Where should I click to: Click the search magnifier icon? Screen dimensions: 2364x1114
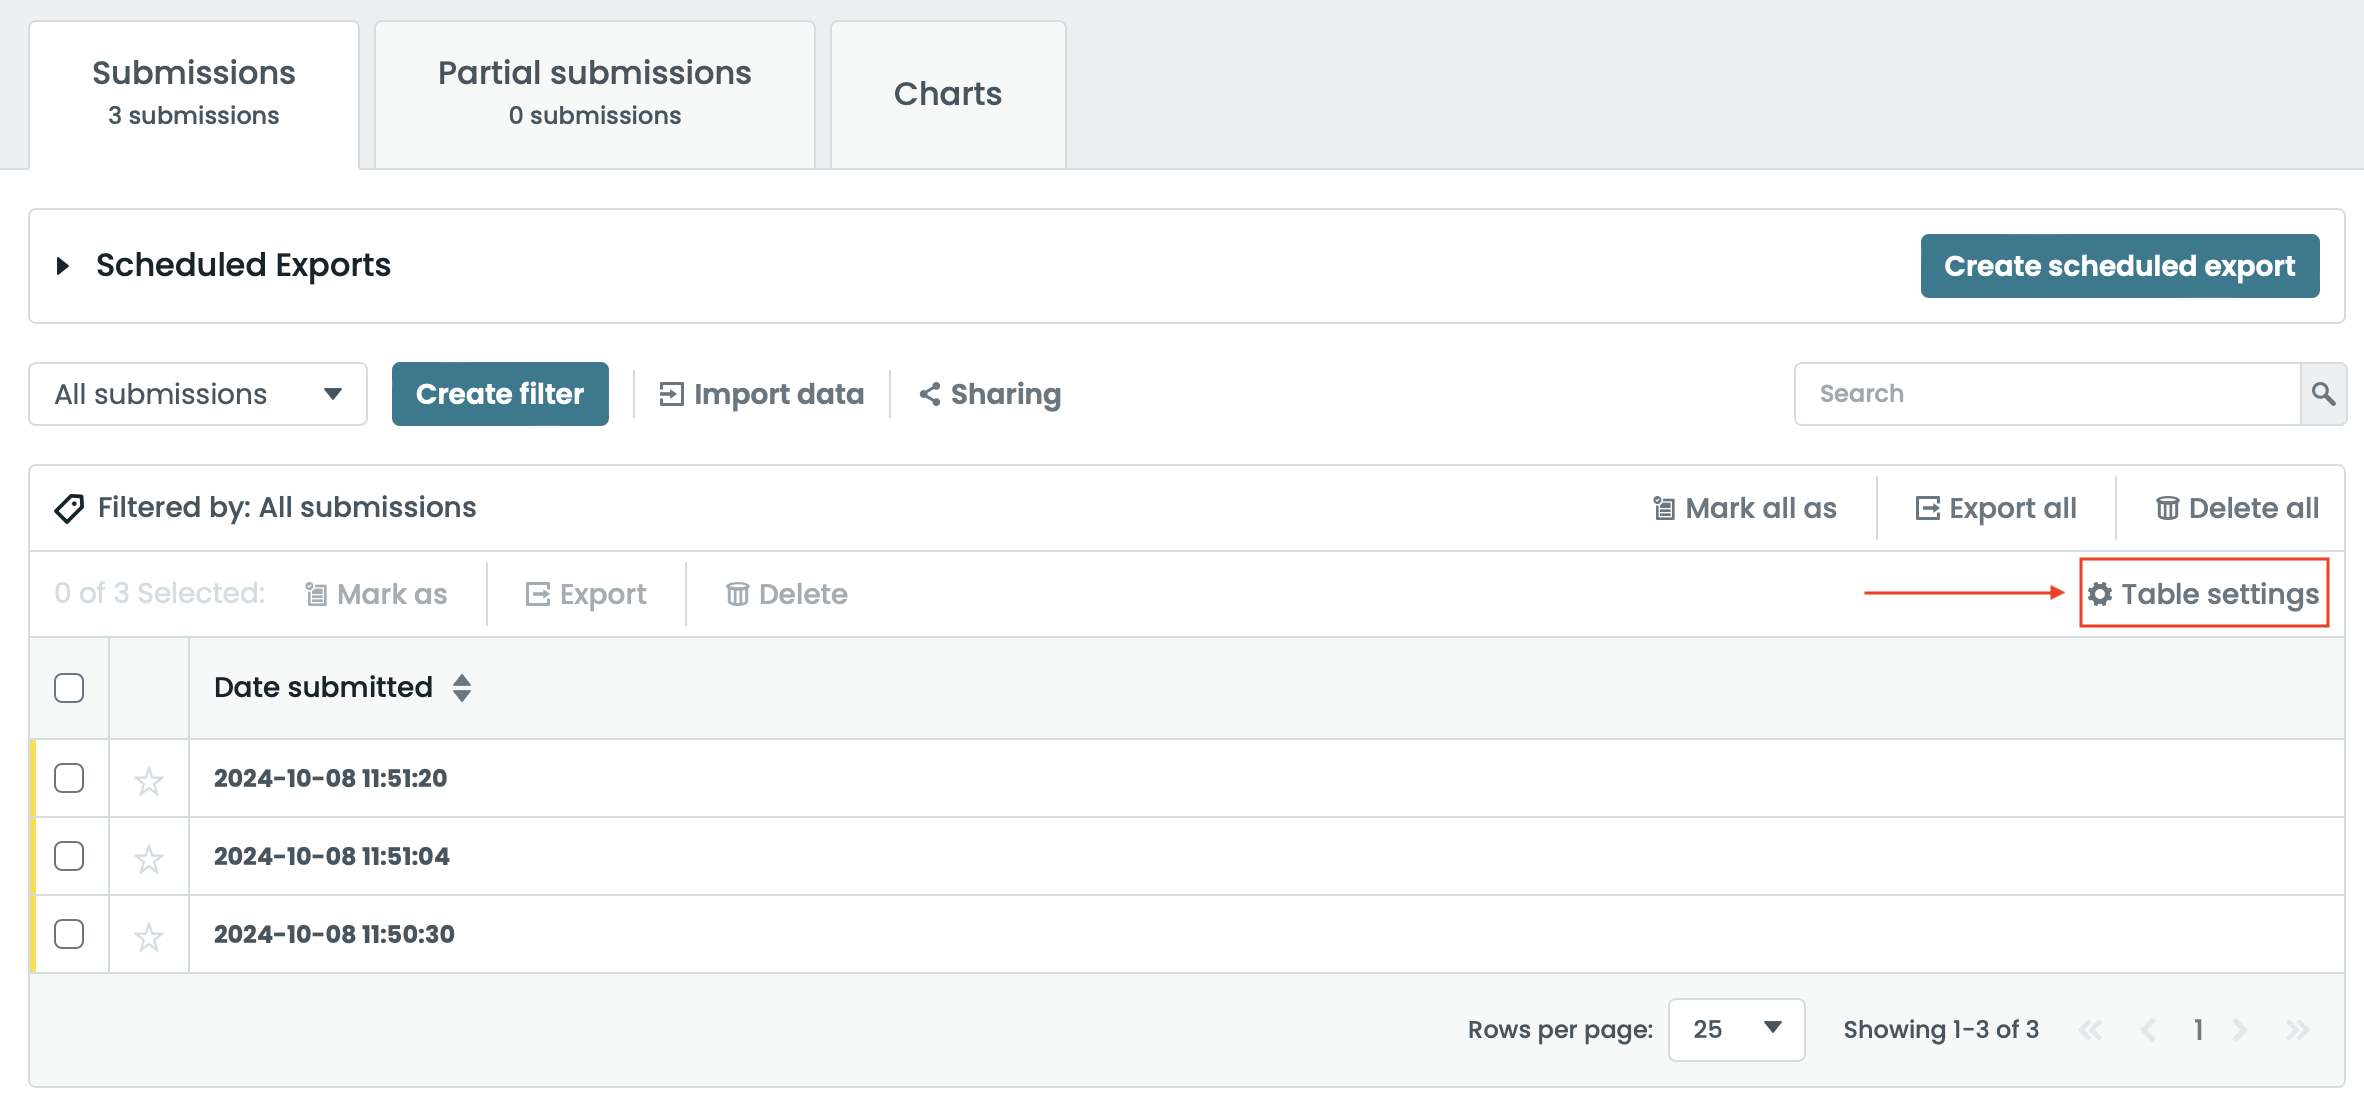point(2323,394)
